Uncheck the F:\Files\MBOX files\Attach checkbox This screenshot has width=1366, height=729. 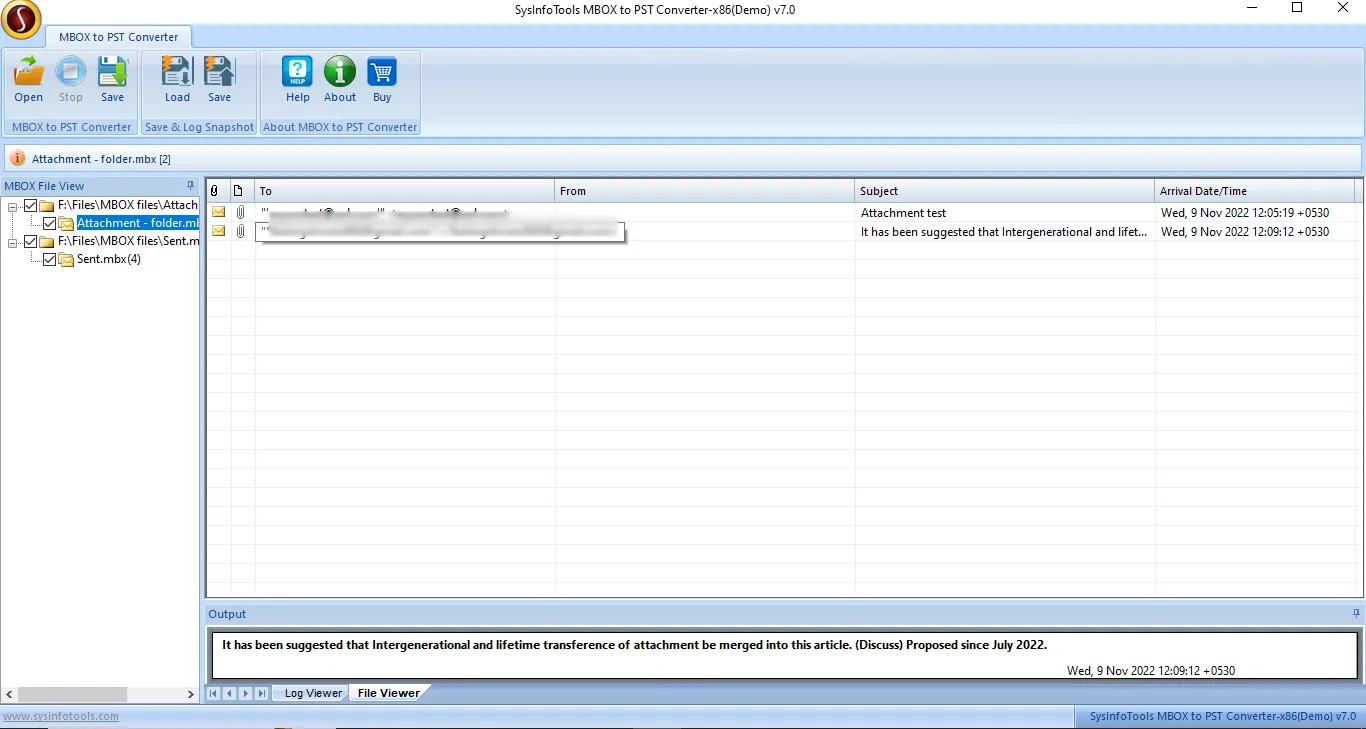coord(31,205)
